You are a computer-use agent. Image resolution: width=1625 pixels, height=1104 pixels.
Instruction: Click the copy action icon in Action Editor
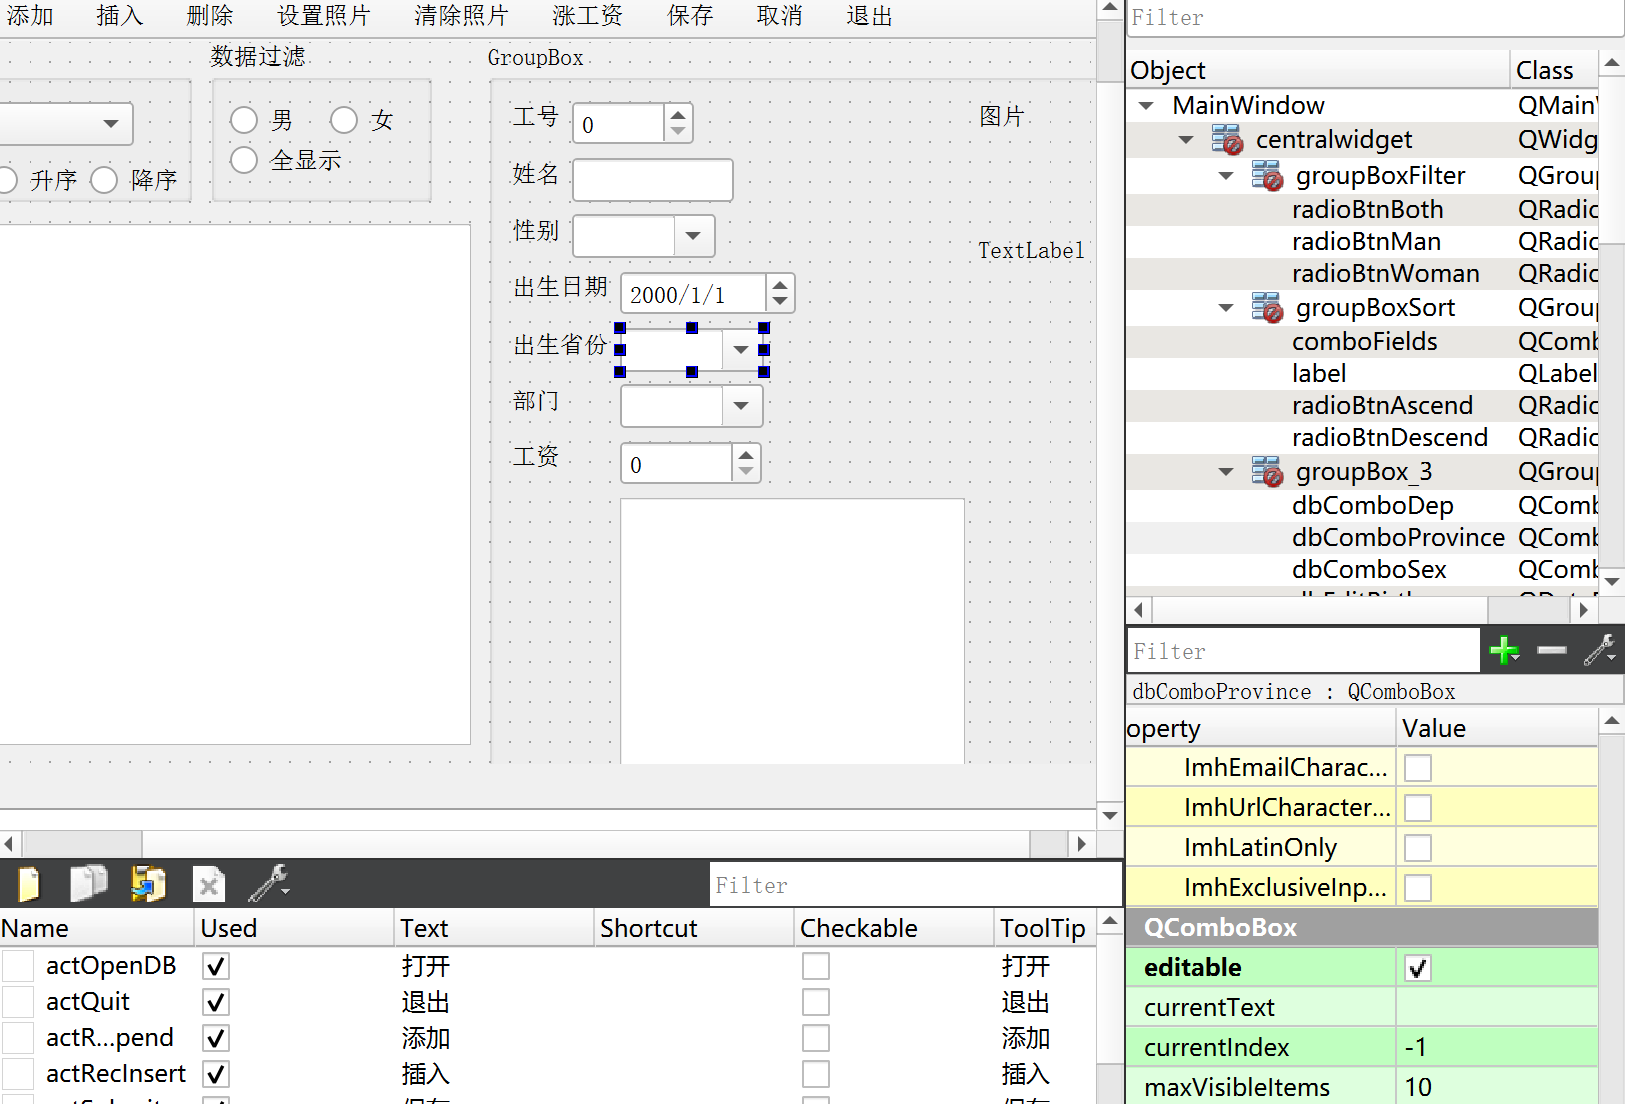[x=88, y=884]
